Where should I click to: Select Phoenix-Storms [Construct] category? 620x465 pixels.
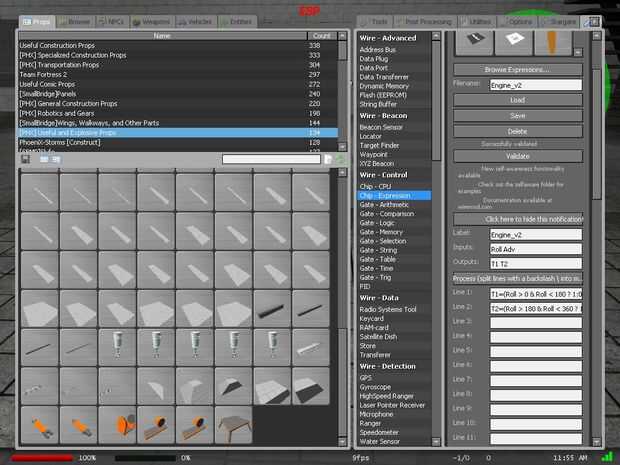(x=178, y=142)
